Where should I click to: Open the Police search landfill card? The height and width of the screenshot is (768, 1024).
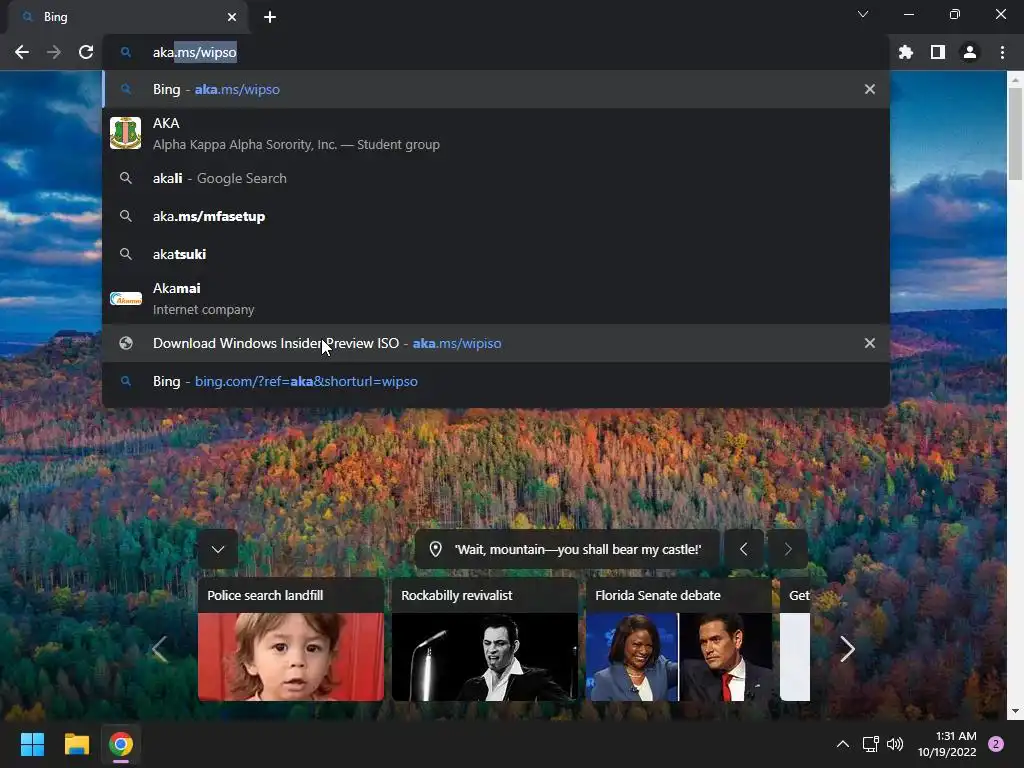pyautogui.click(x=291, y=639)
